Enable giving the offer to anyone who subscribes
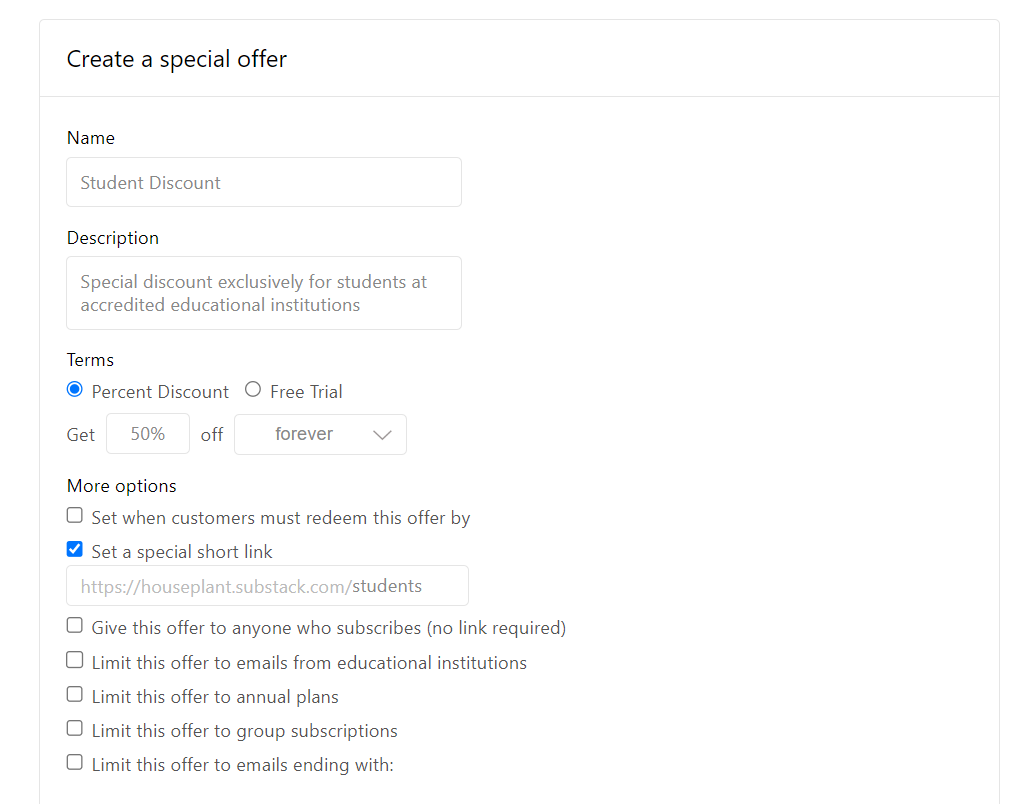The image size is (1022, 804). pos(74,624)
